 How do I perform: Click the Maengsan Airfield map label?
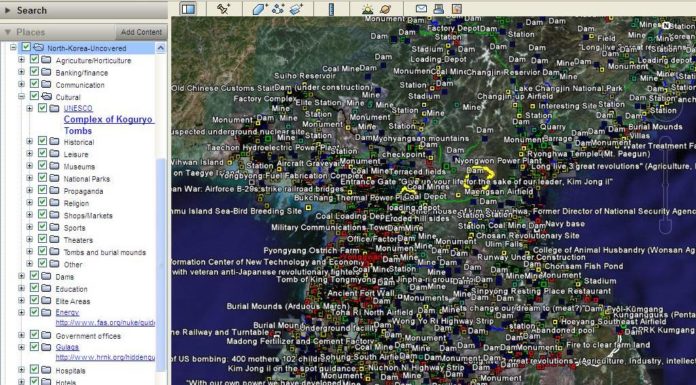click(x=498, y=191)
